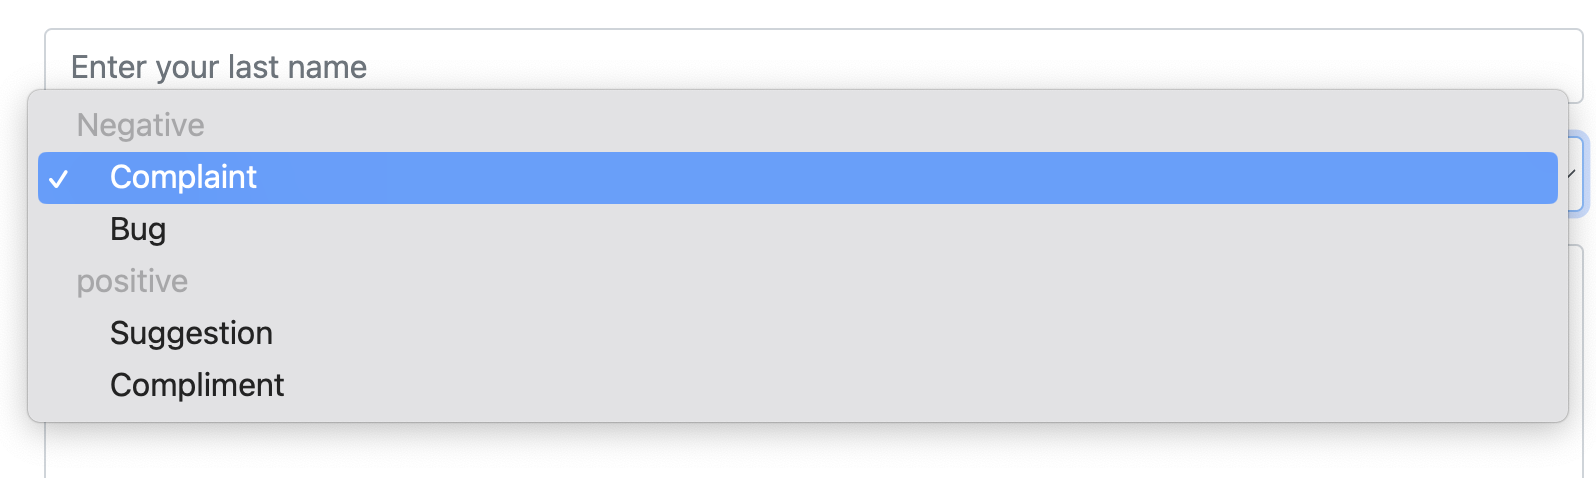Screen dimensions: 1596x478
Task: Click the checkmark beside Complaint
Action: click(59, 179)
